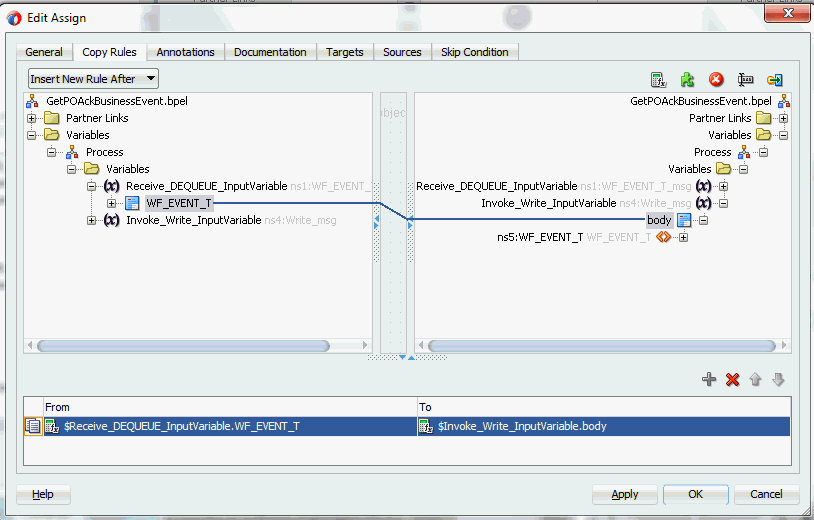The height and width of the screenshot is (520, 814).
Task: Open Annotations tab
Action: click(x=185, y=52)
